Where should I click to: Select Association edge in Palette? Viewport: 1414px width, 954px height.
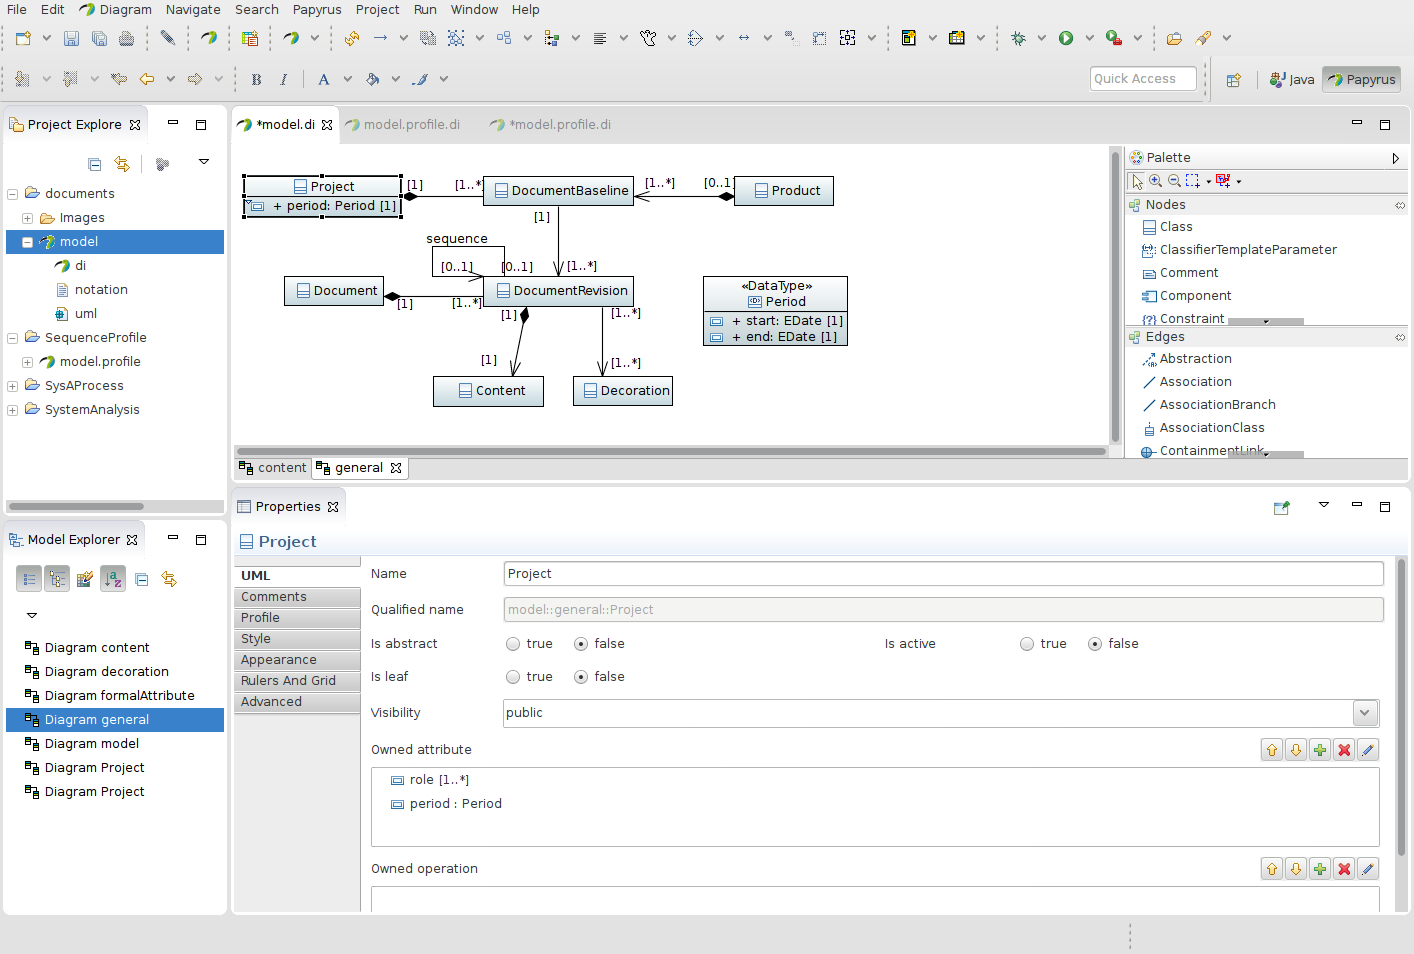(x=1195, y=382)
